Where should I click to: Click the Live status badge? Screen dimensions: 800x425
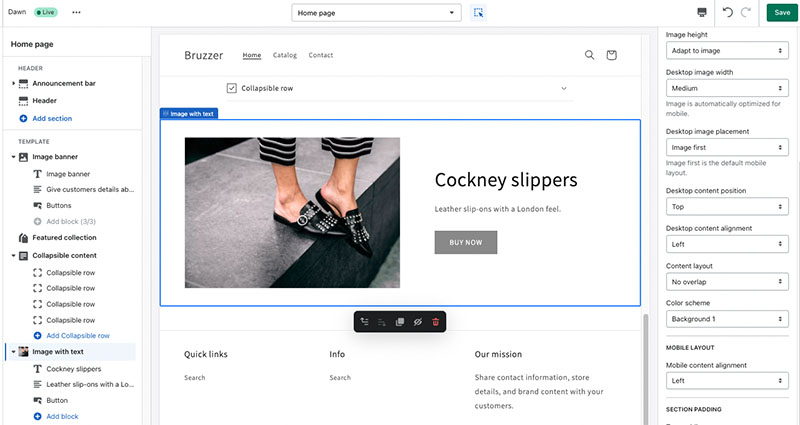tap(45, 12)
